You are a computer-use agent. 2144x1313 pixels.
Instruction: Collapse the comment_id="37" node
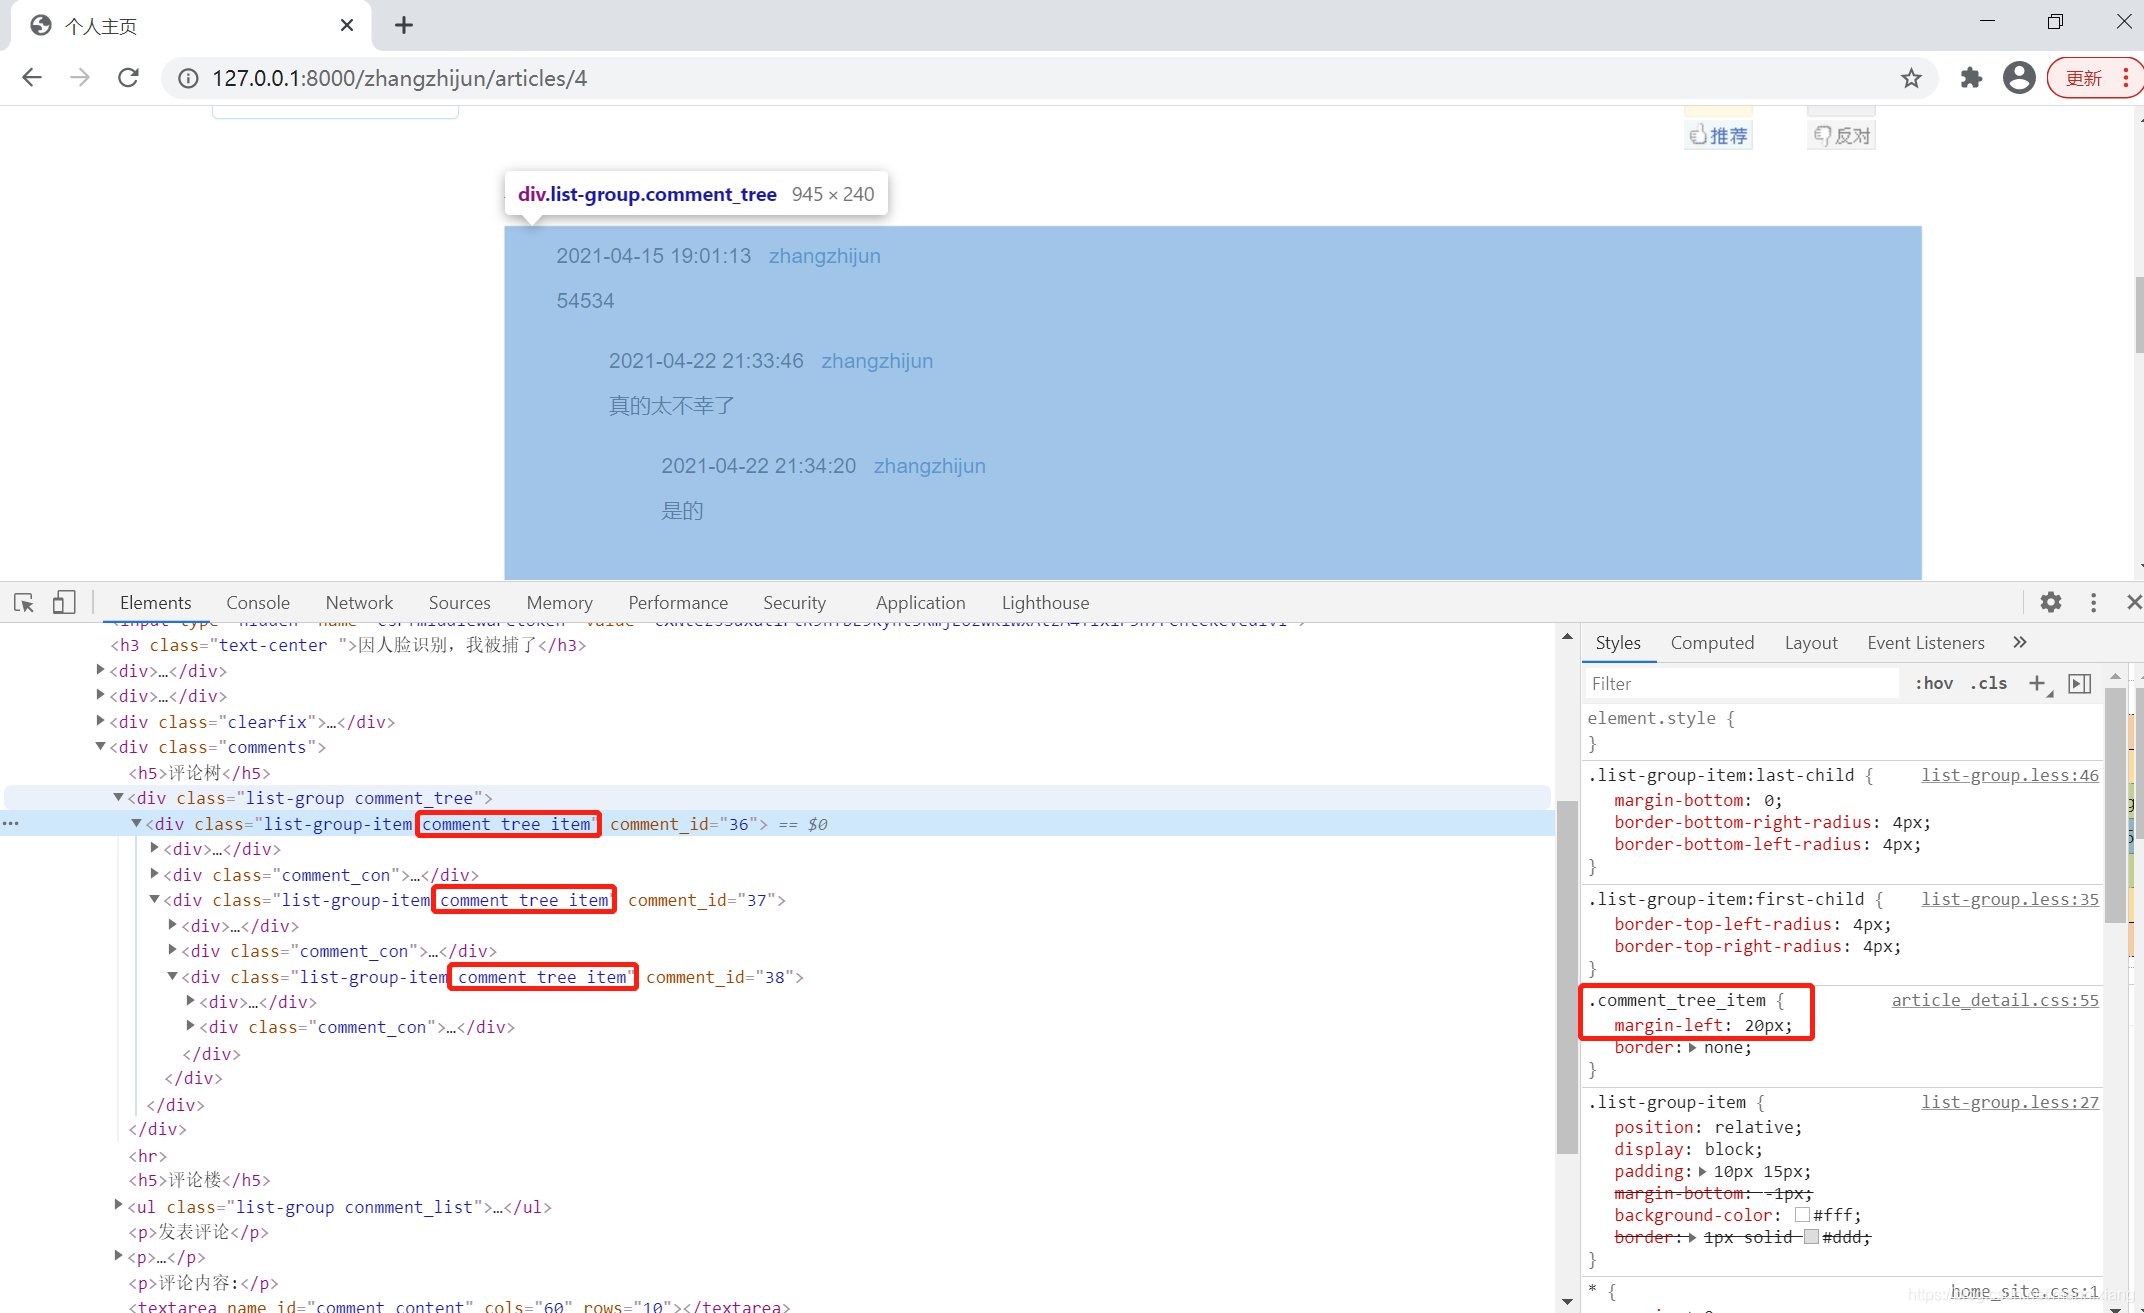(x=154, y=899)
